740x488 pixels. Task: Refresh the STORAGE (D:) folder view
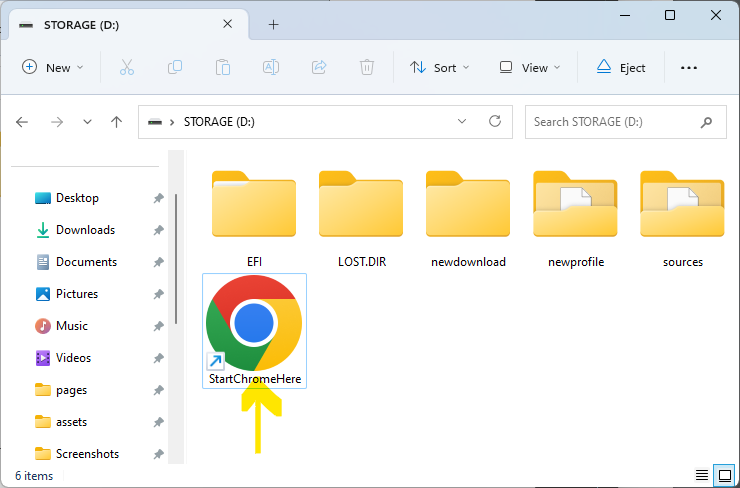pyautogui.click(x=494, y=121)
